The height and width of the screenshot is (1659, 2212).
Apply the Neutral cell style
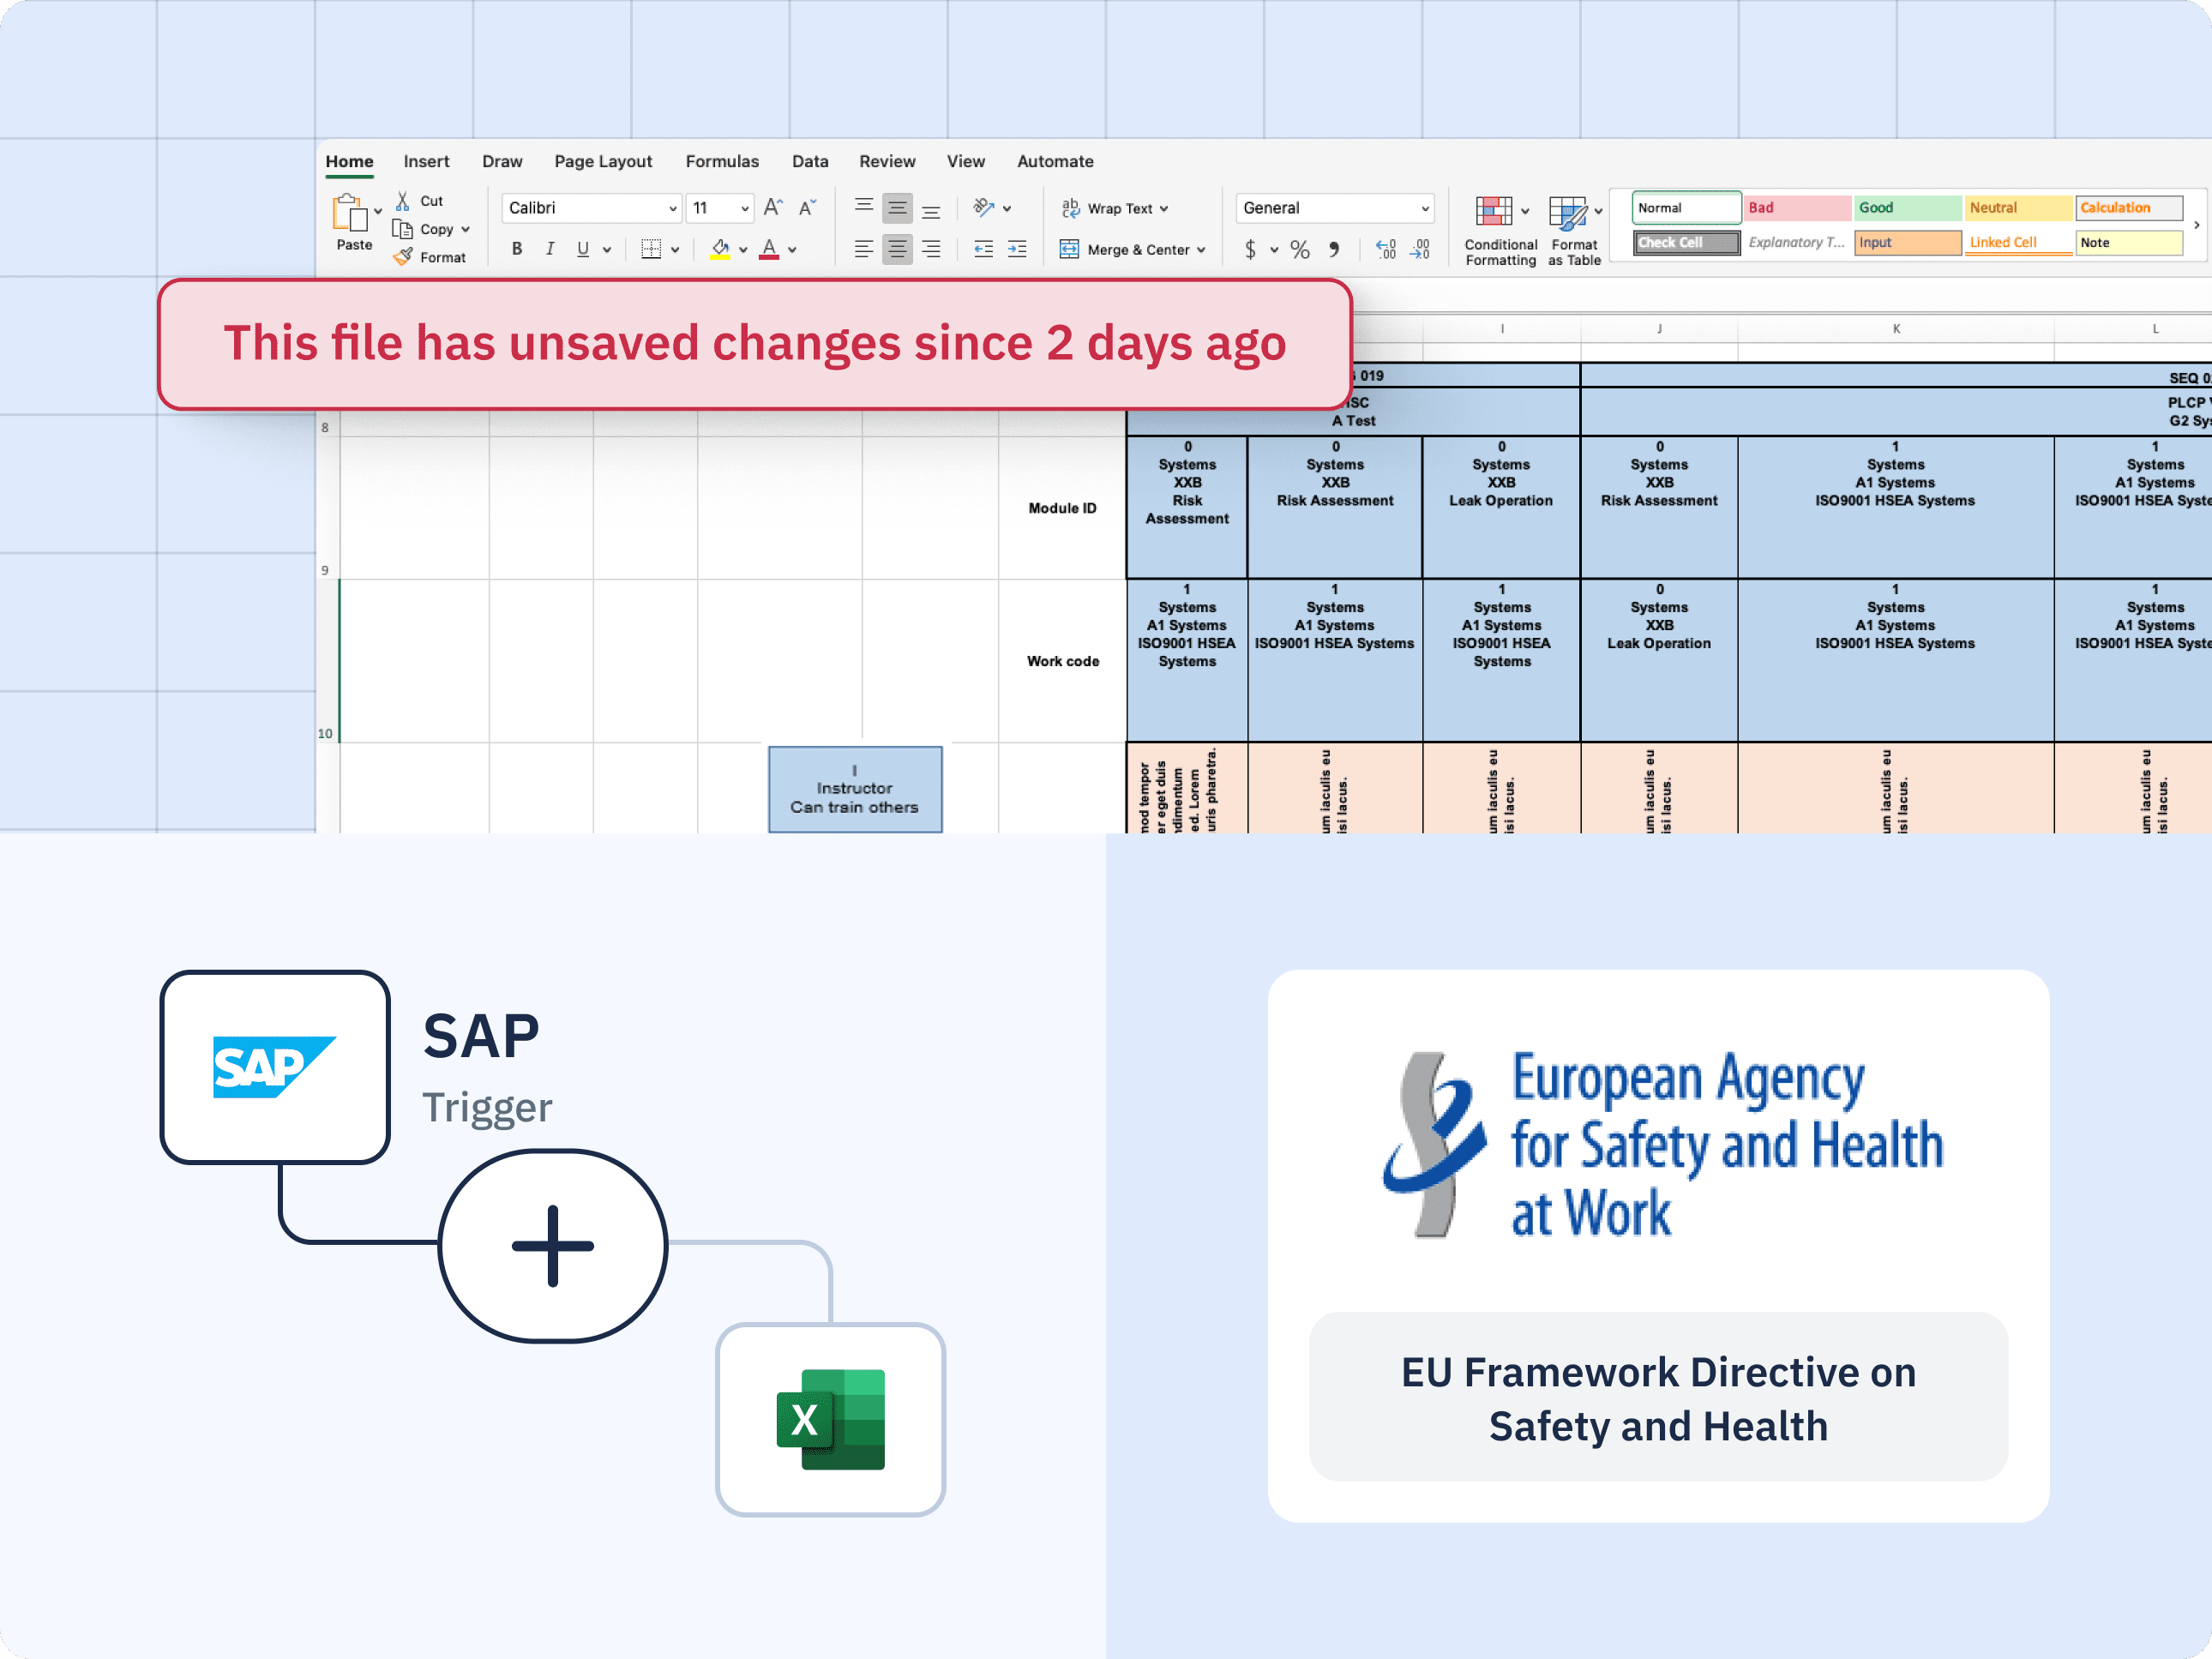pyautogui.click(x=2019, y=208)
